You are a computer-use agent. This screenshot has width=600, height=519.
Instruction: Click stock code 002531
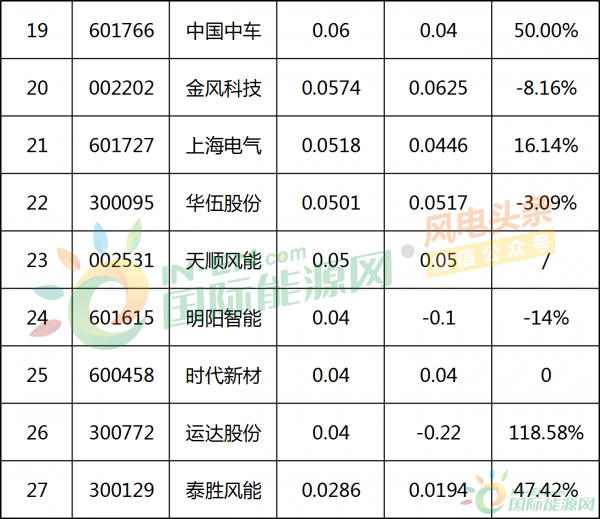click(121, 260)
